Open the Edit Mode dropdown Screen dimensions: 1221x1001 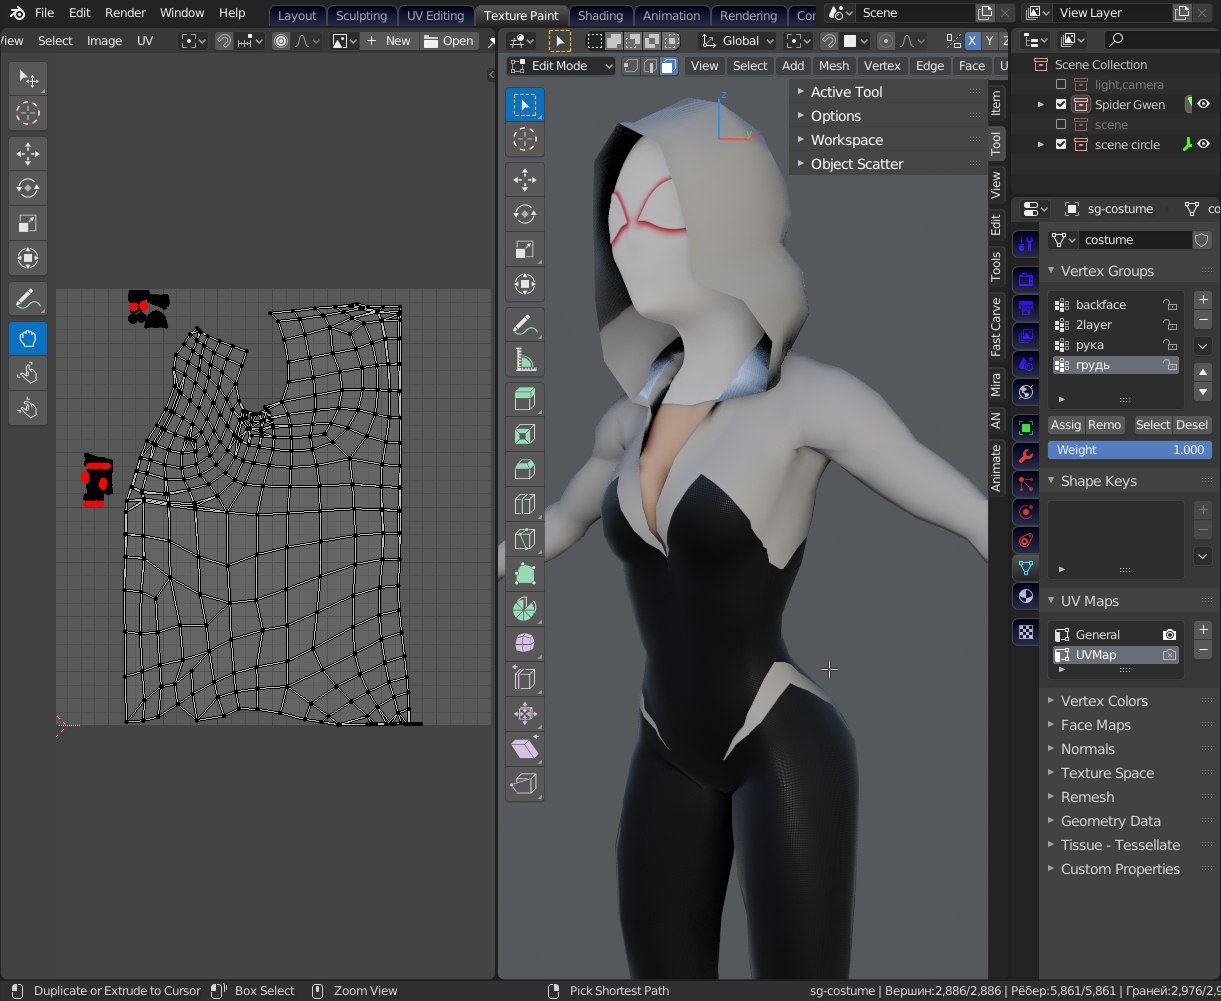click(x=561, y=66)
